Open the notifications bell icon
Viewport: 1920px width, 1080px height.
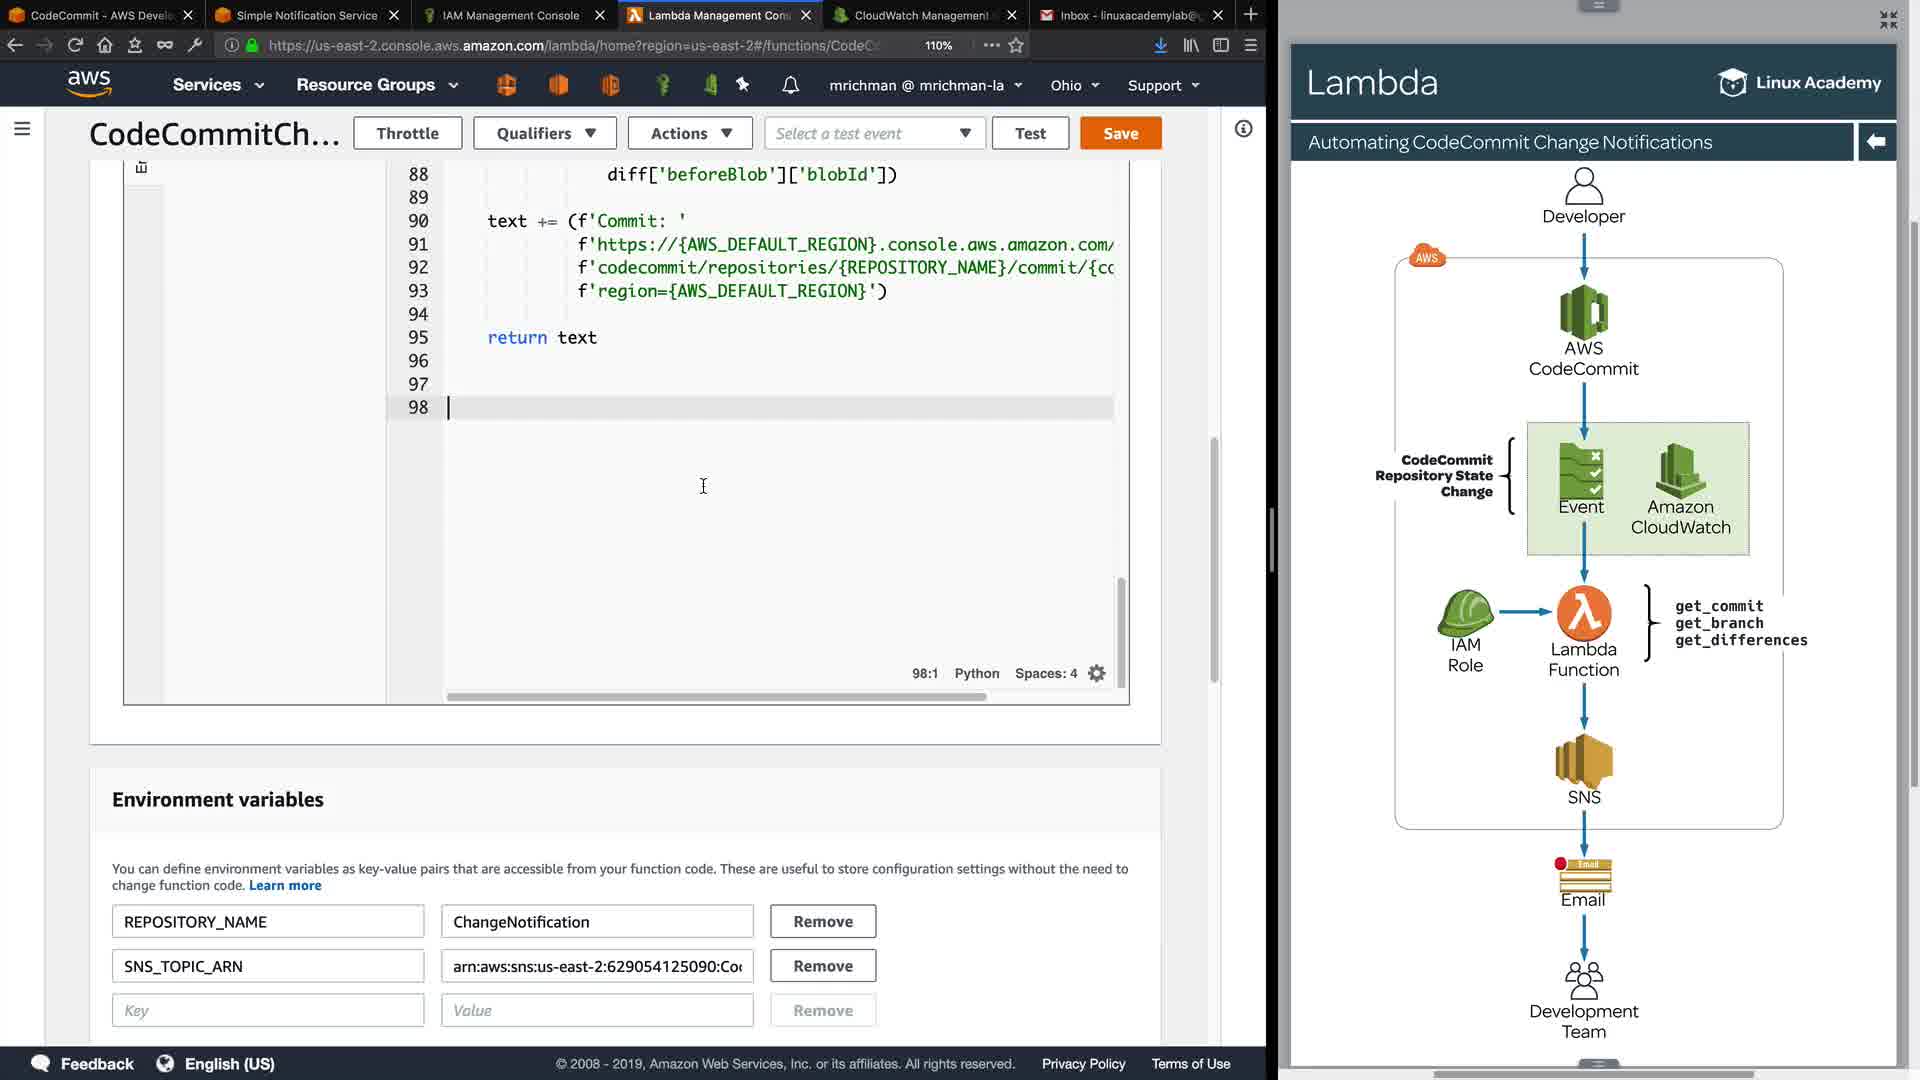[x=790, y=85]
